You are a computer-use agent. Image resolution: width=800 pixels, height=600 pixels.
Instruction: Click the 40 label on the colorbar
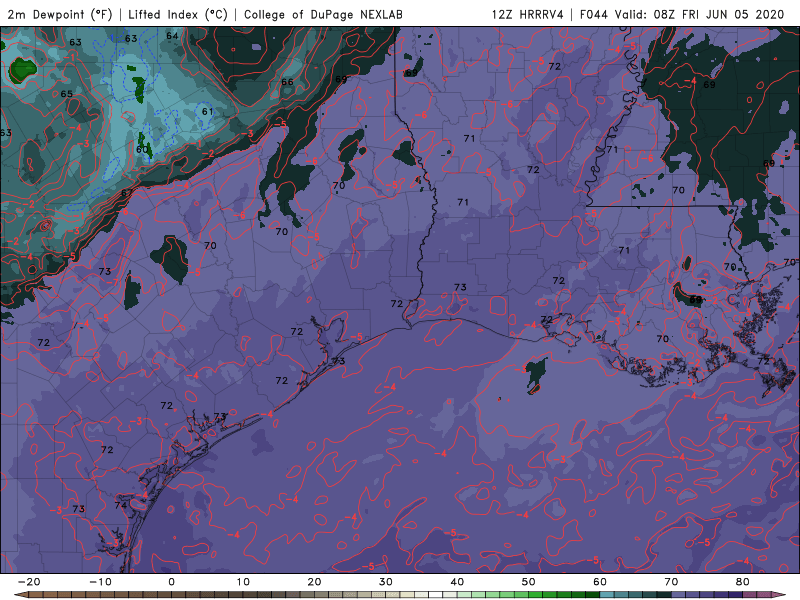457,582
